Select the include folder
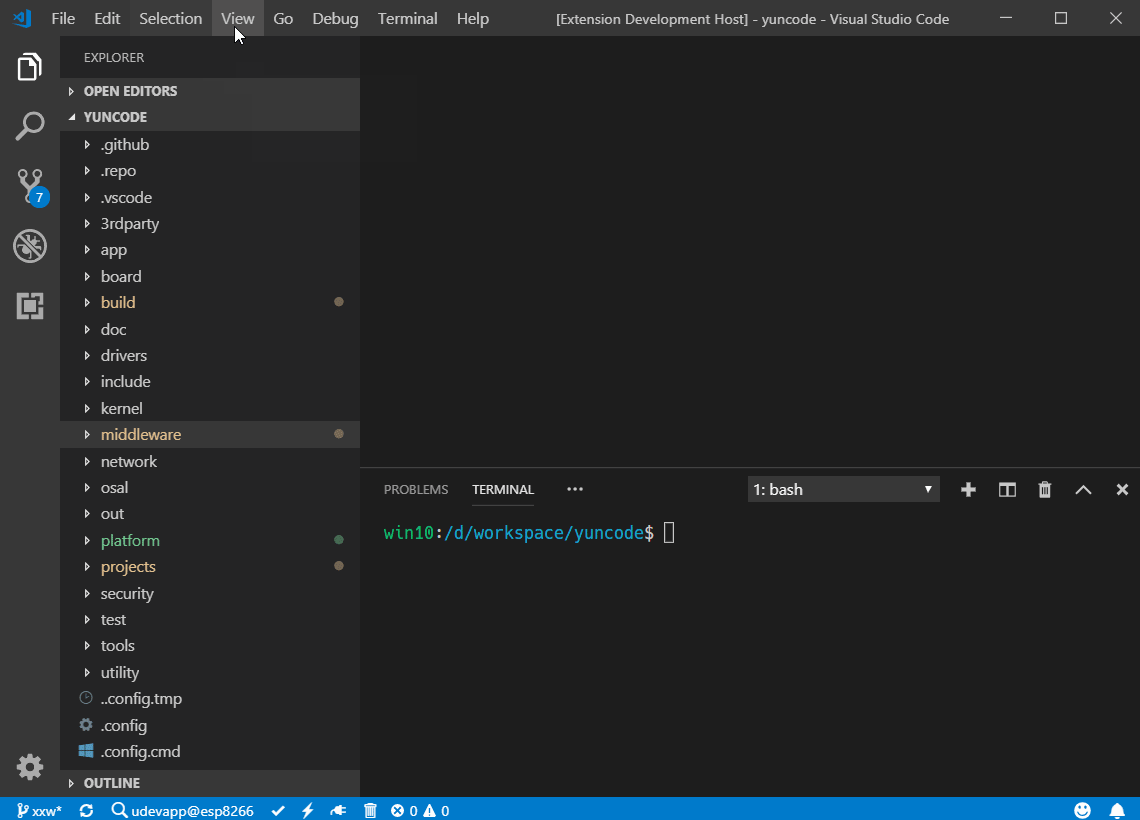This screenshot has height=820, width=1140. 209,382
